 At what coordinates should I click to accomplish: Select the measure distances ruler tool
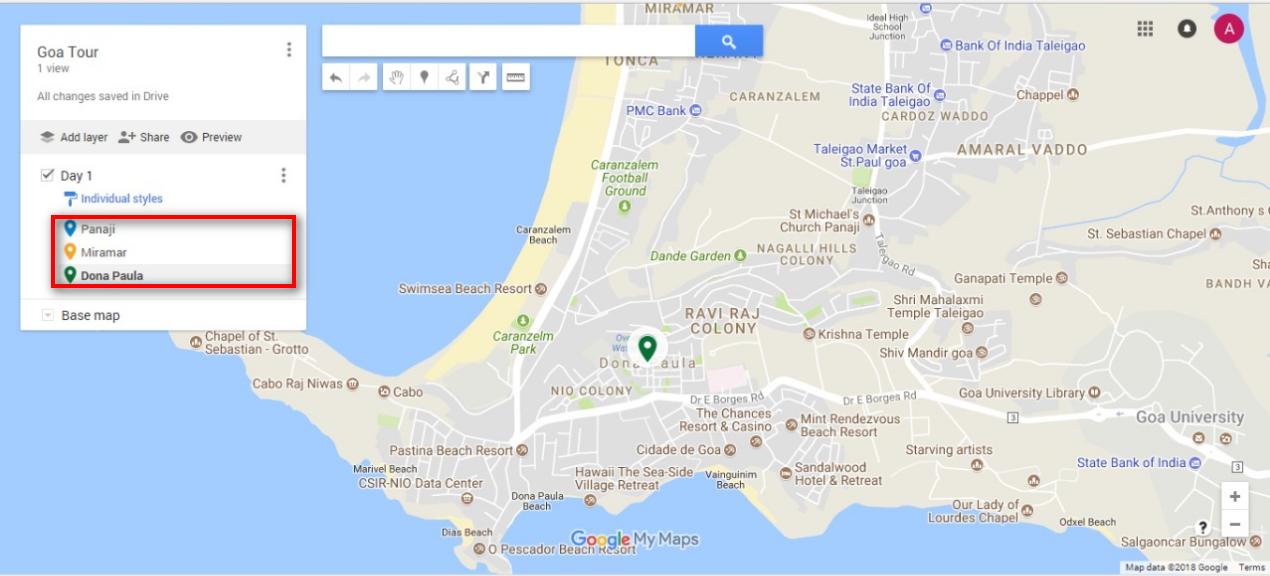click(515, 77)
